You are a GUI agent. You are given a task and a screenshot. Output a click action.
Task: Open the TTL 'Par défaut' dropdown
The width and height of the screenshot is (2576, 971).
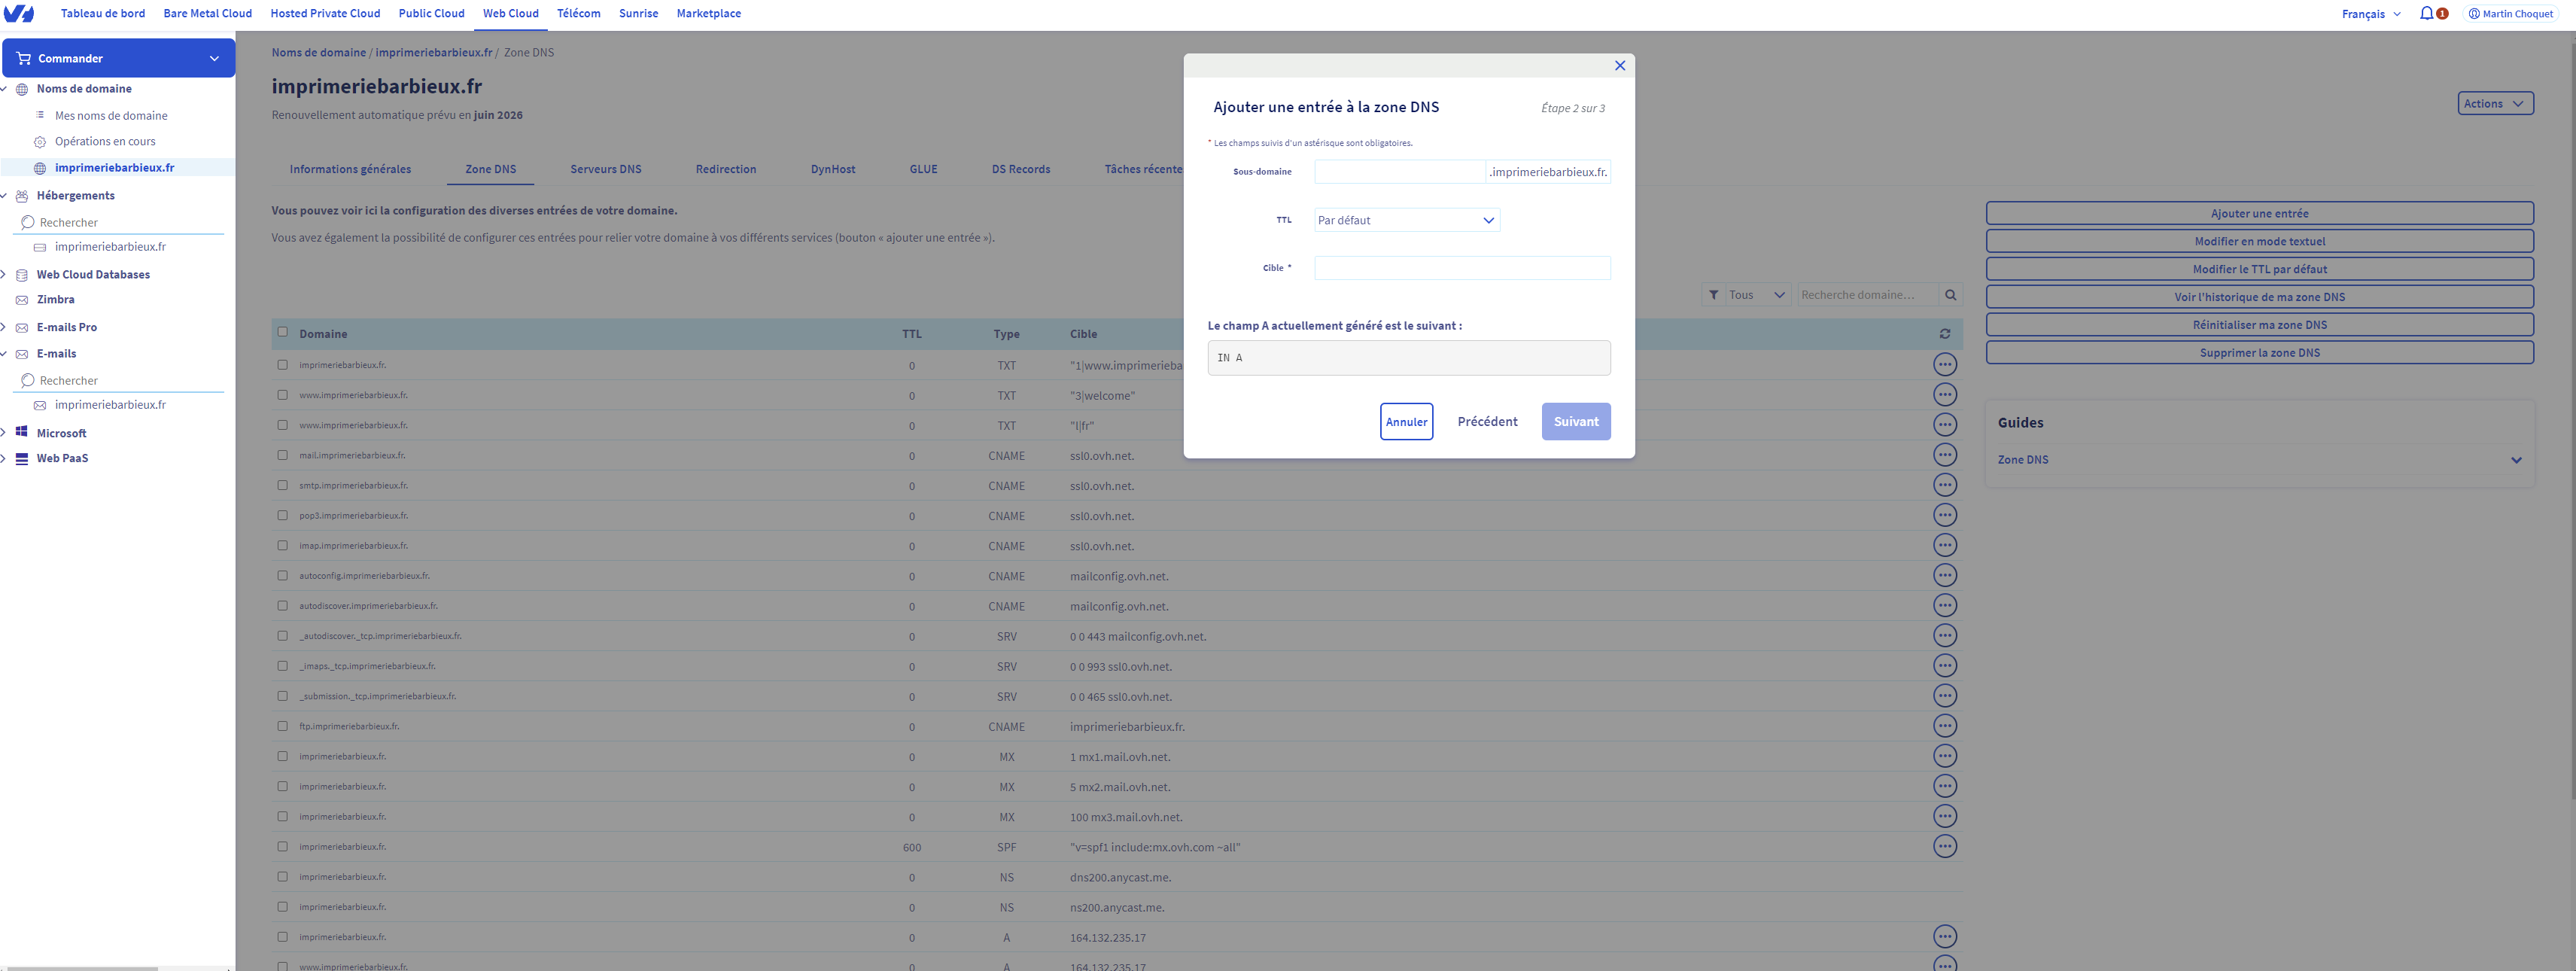1406,220
